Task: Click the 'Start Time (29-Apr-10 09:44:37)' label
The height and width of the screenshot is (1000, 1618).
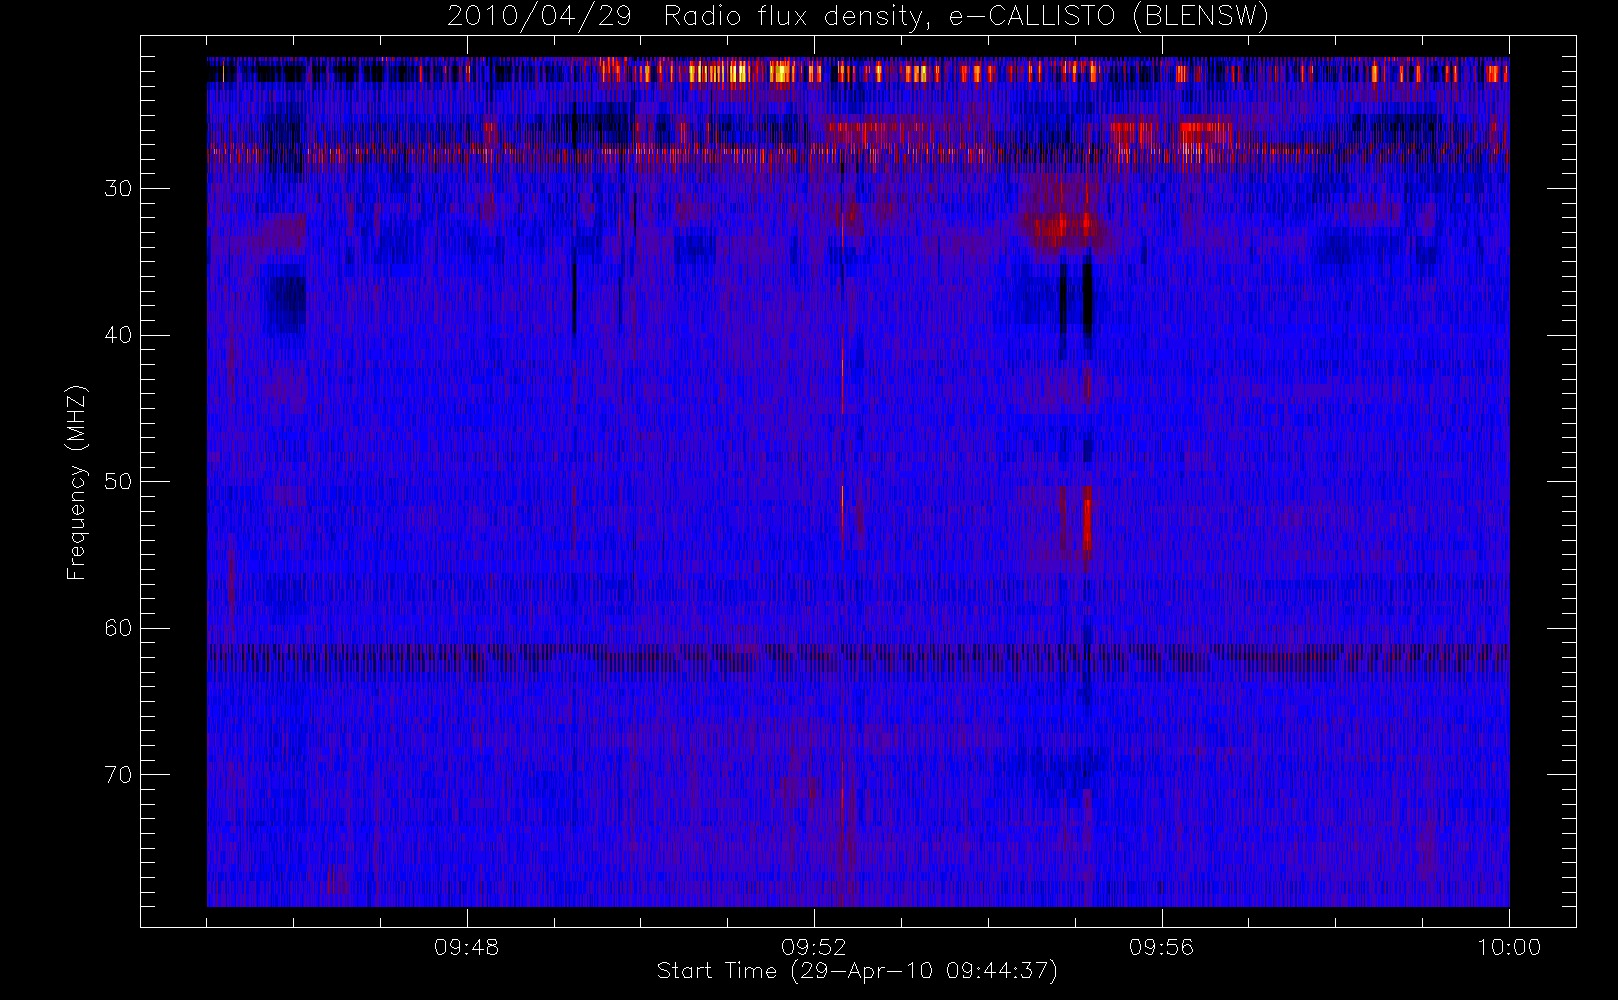Action: click(857, 971)
